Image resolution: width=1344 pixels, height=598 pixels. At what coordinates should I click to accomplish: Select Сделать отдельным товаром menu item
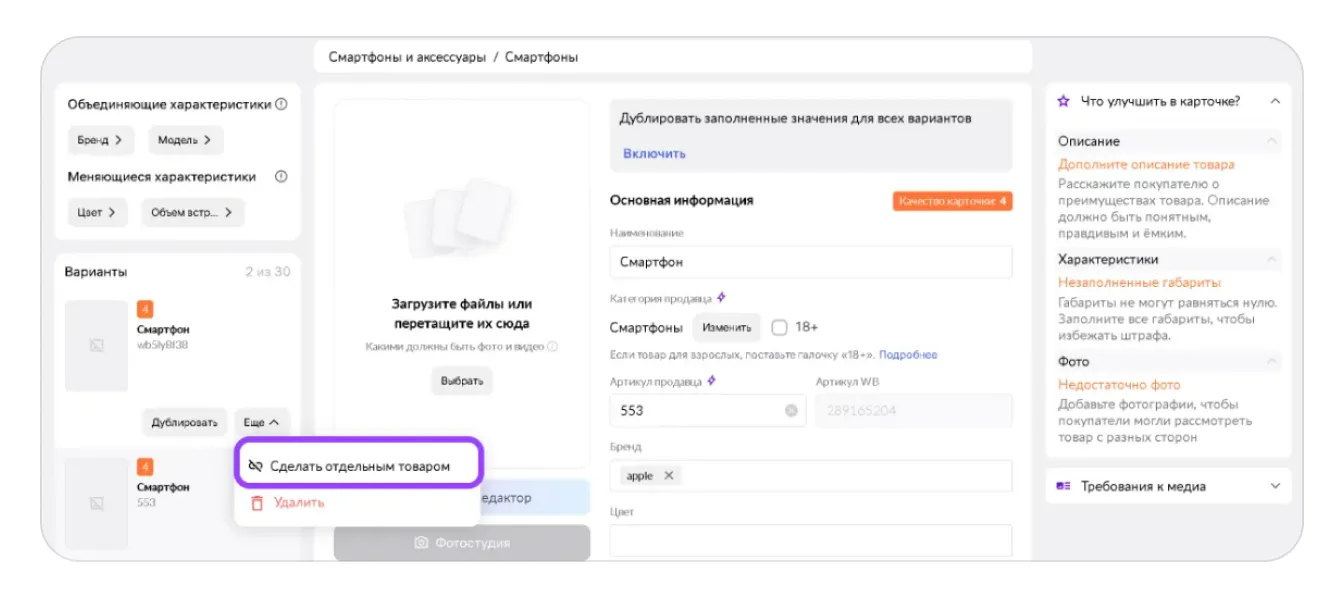coord(359,466)
